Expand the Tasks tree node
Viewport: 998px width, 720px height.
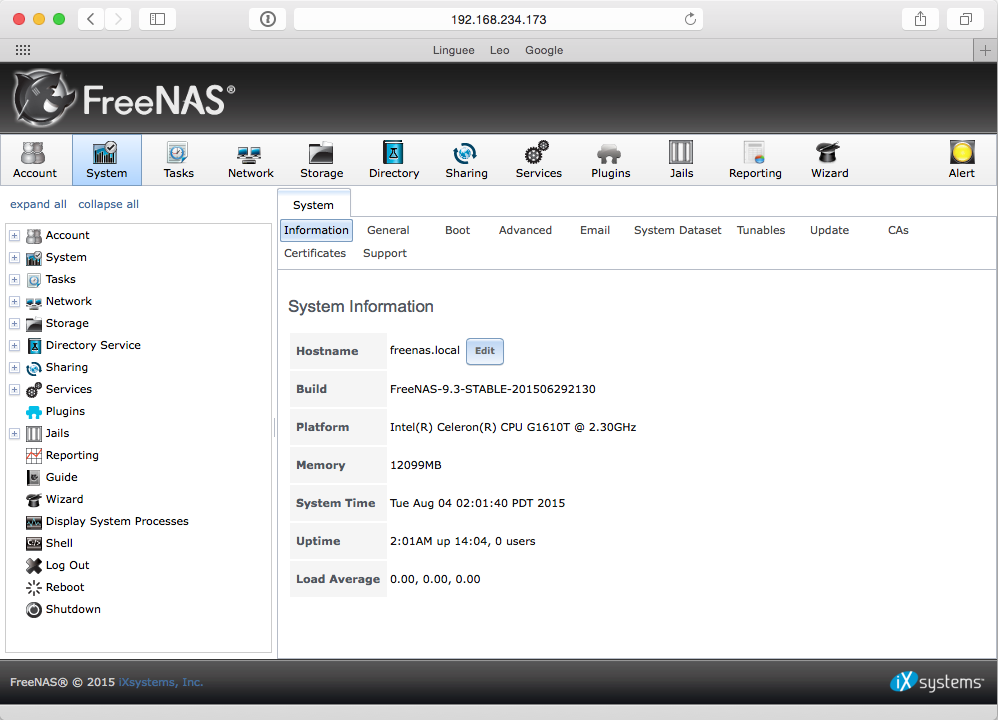tap(14, 279)
